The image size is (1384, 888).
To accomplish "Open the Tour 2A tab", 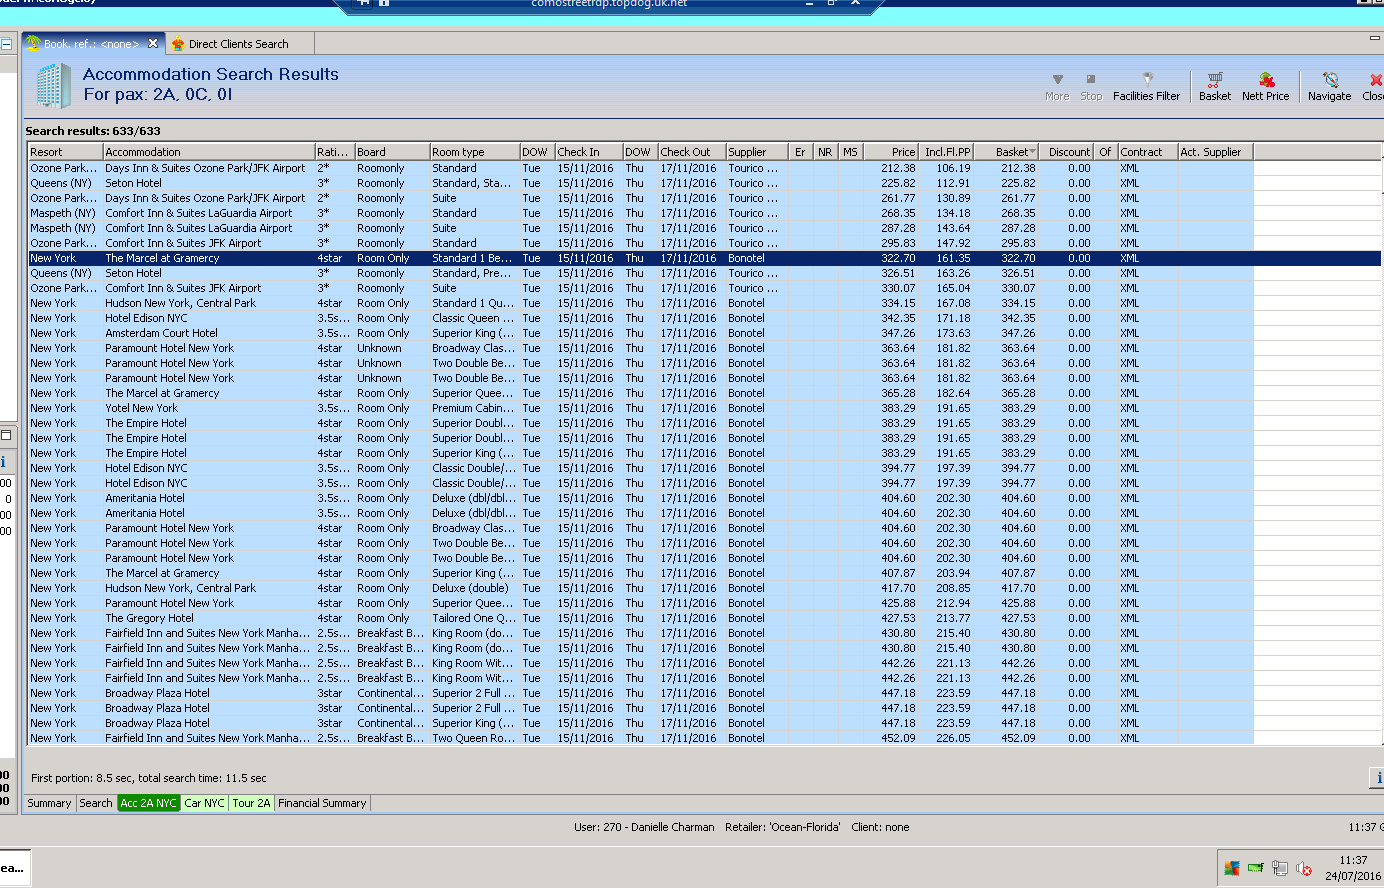I will 251,803.
